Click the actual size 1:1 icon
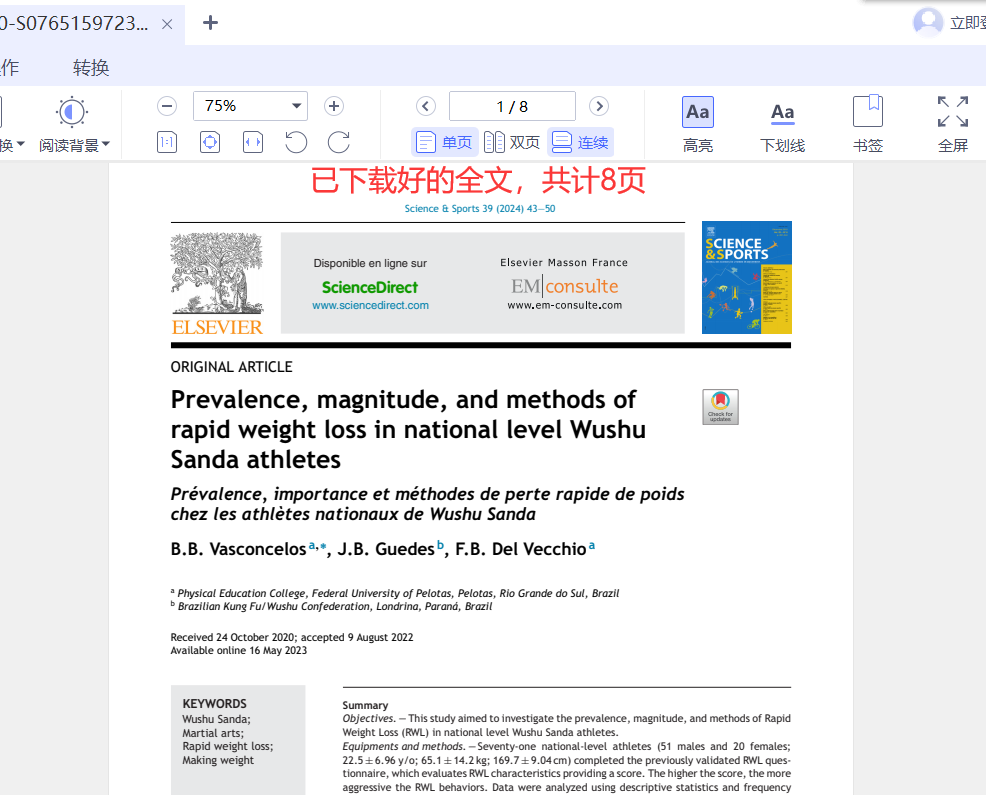Screen dimensions: 986x795 coord(167,142)
